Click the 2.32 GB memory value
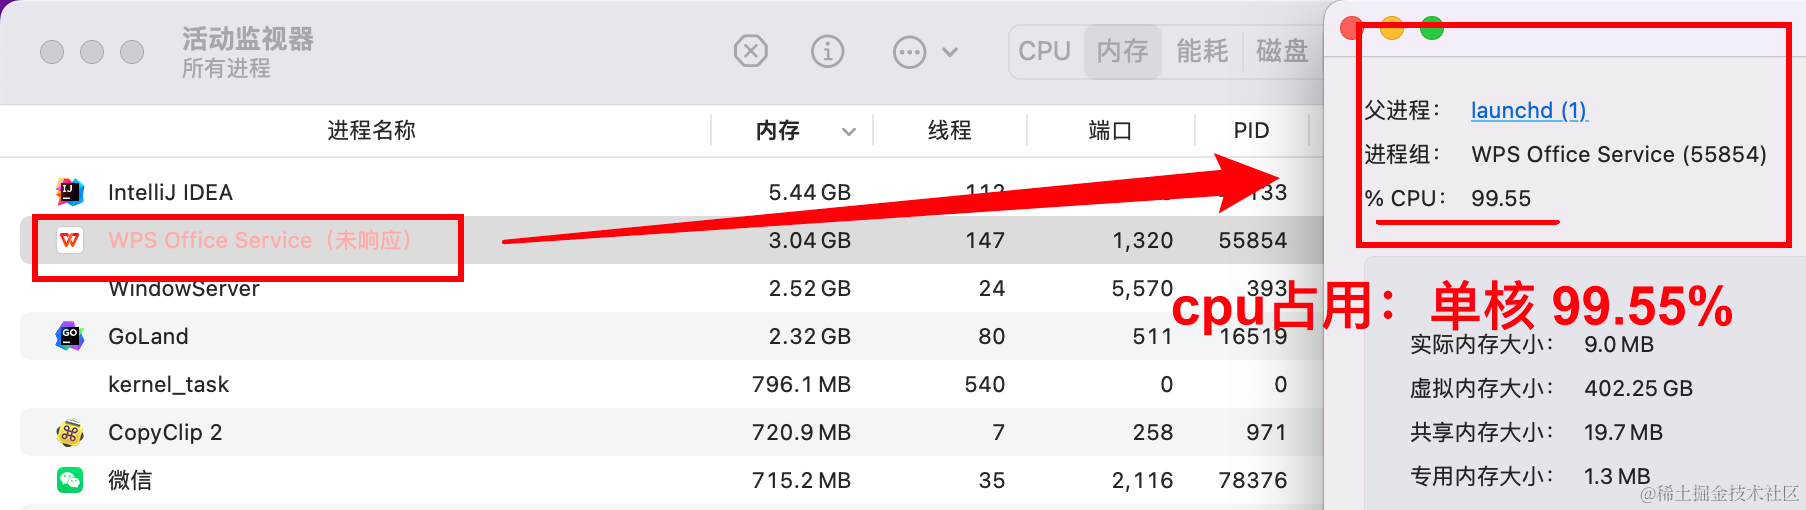 coord(809,336)
